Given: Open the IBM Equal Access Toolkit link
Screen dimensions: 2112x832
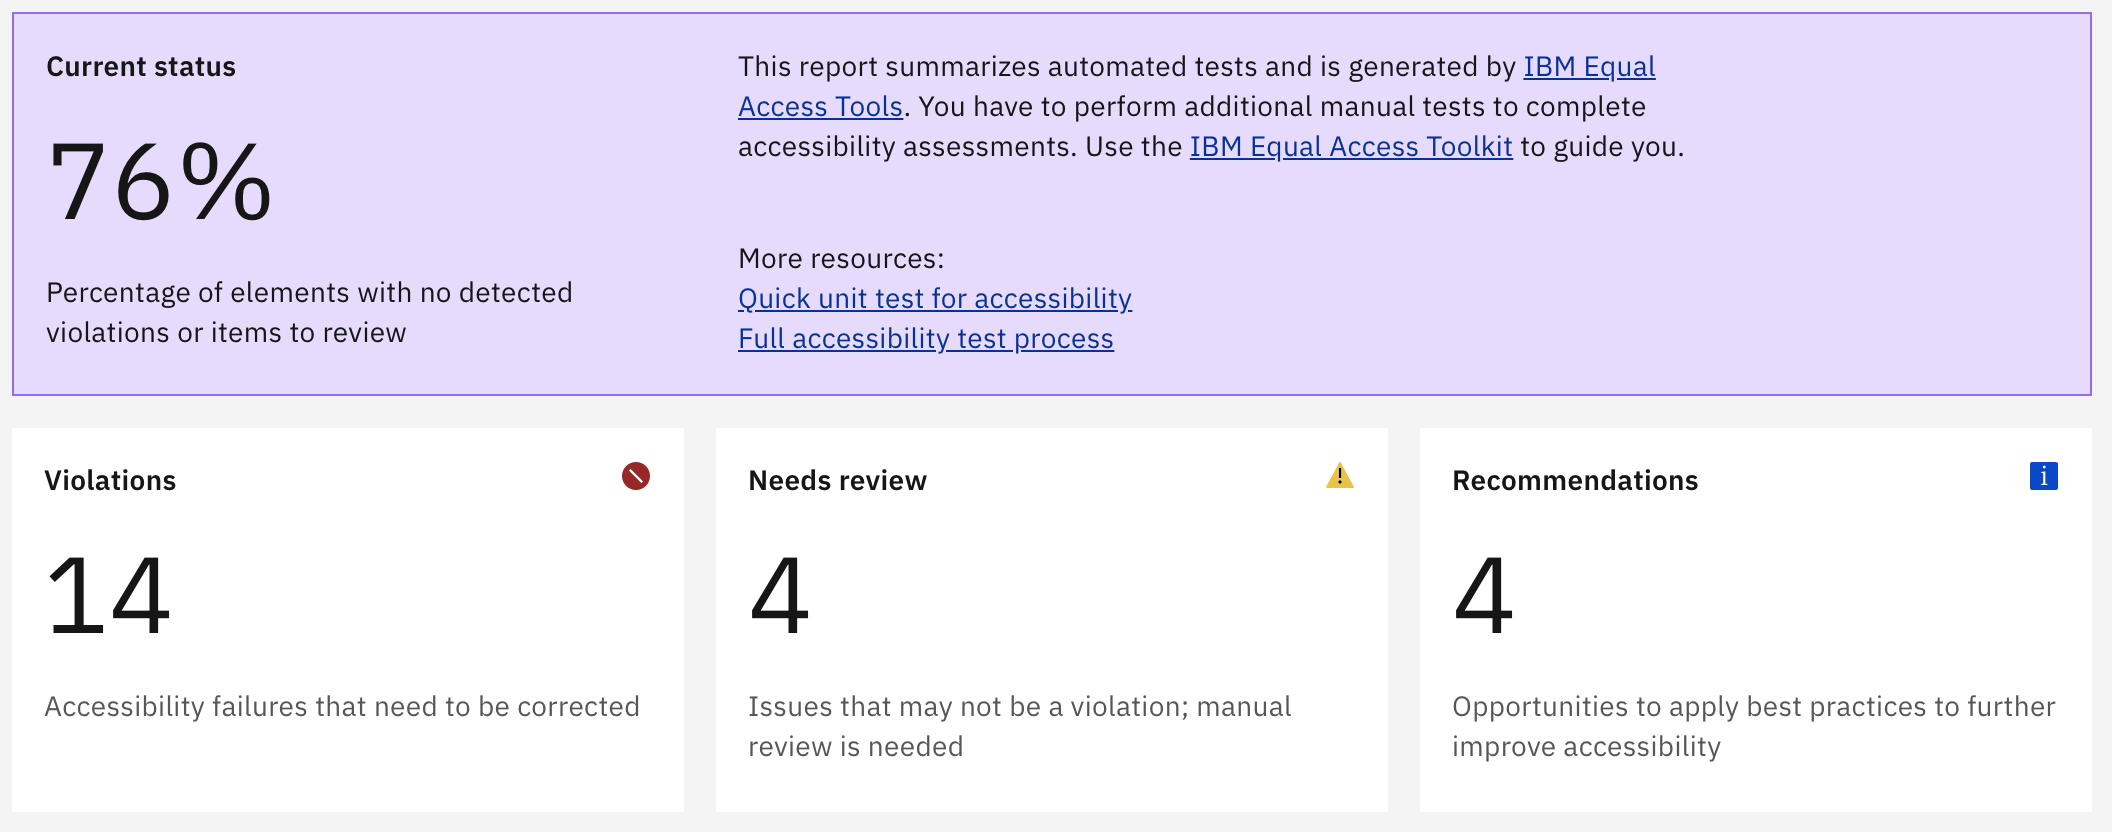Looking at the screenshot, I should (x=1351, y=147).
